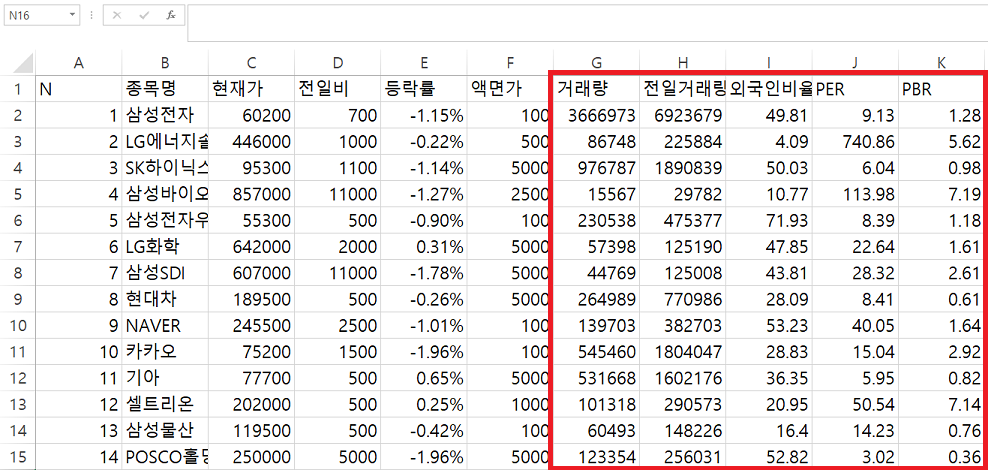Click the PER cell 740.86
Viewport: 988px width, 470px height.
coord(856,142)
